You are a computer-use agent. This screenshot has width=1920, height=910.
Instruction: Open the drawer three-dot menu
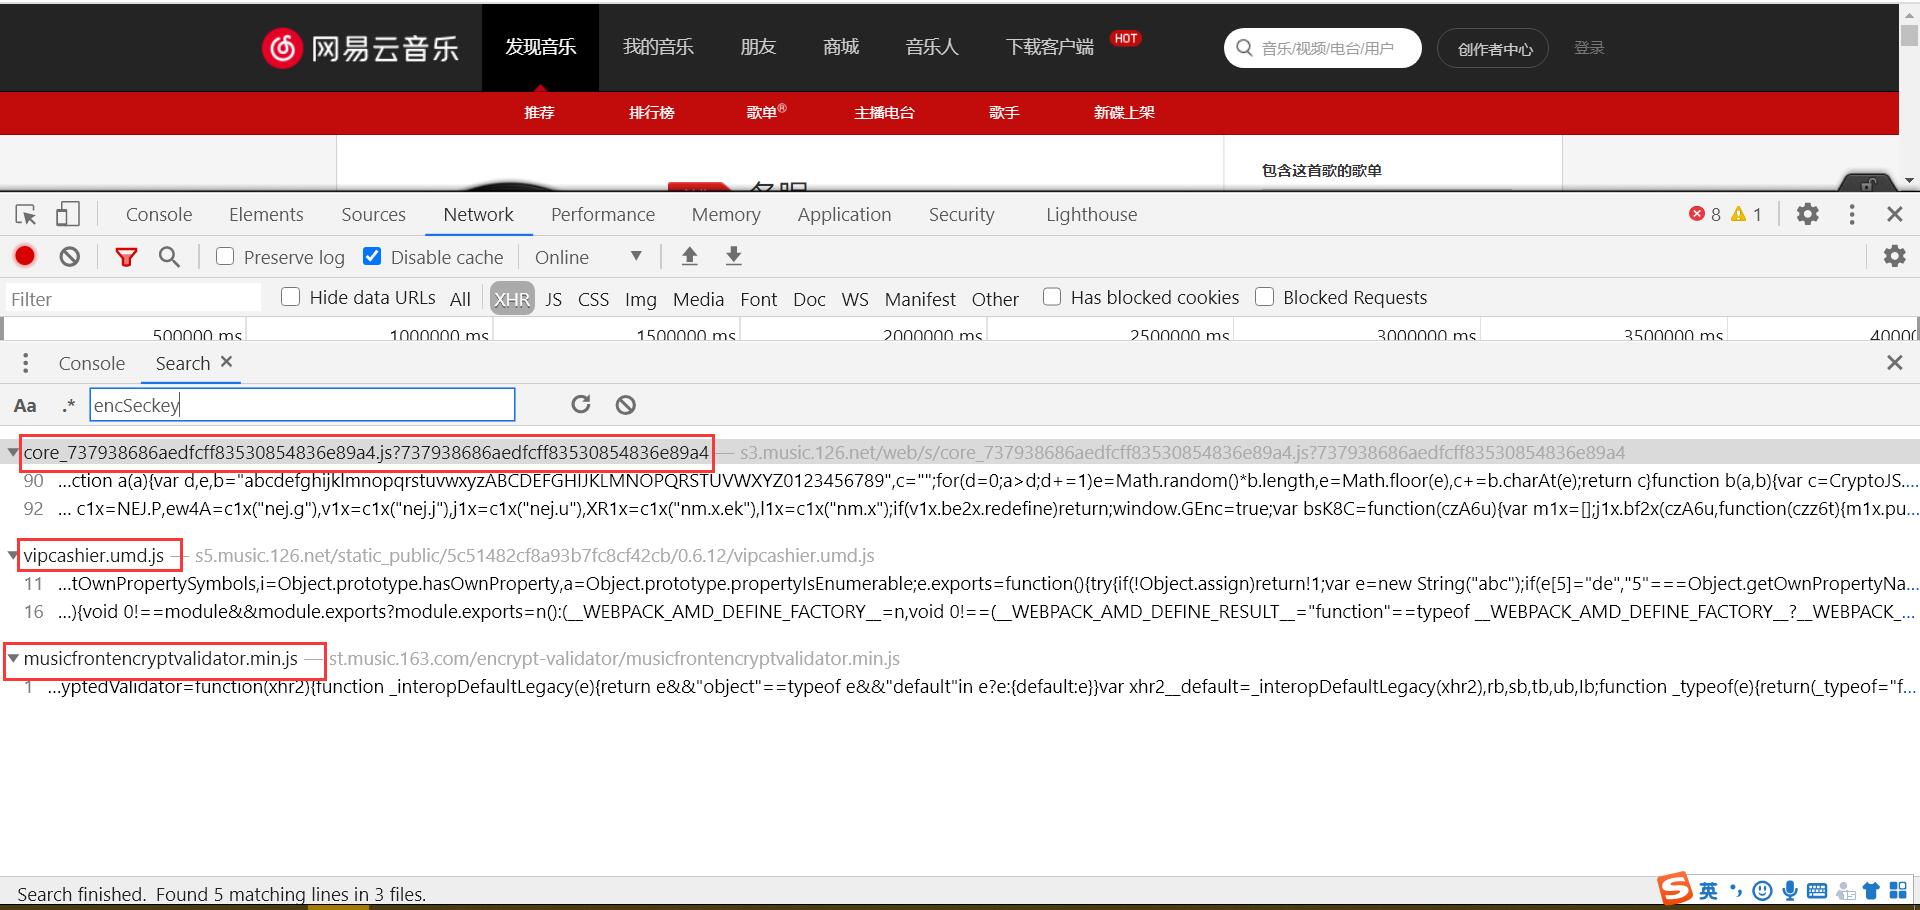[x=25, y=363]
